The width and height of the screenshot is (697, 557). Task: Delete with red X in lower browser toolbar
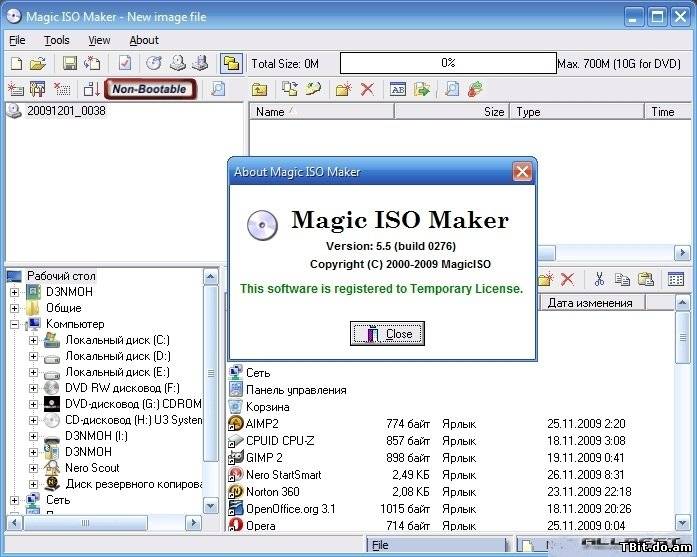pyautogui.click(x=567, y=279)
